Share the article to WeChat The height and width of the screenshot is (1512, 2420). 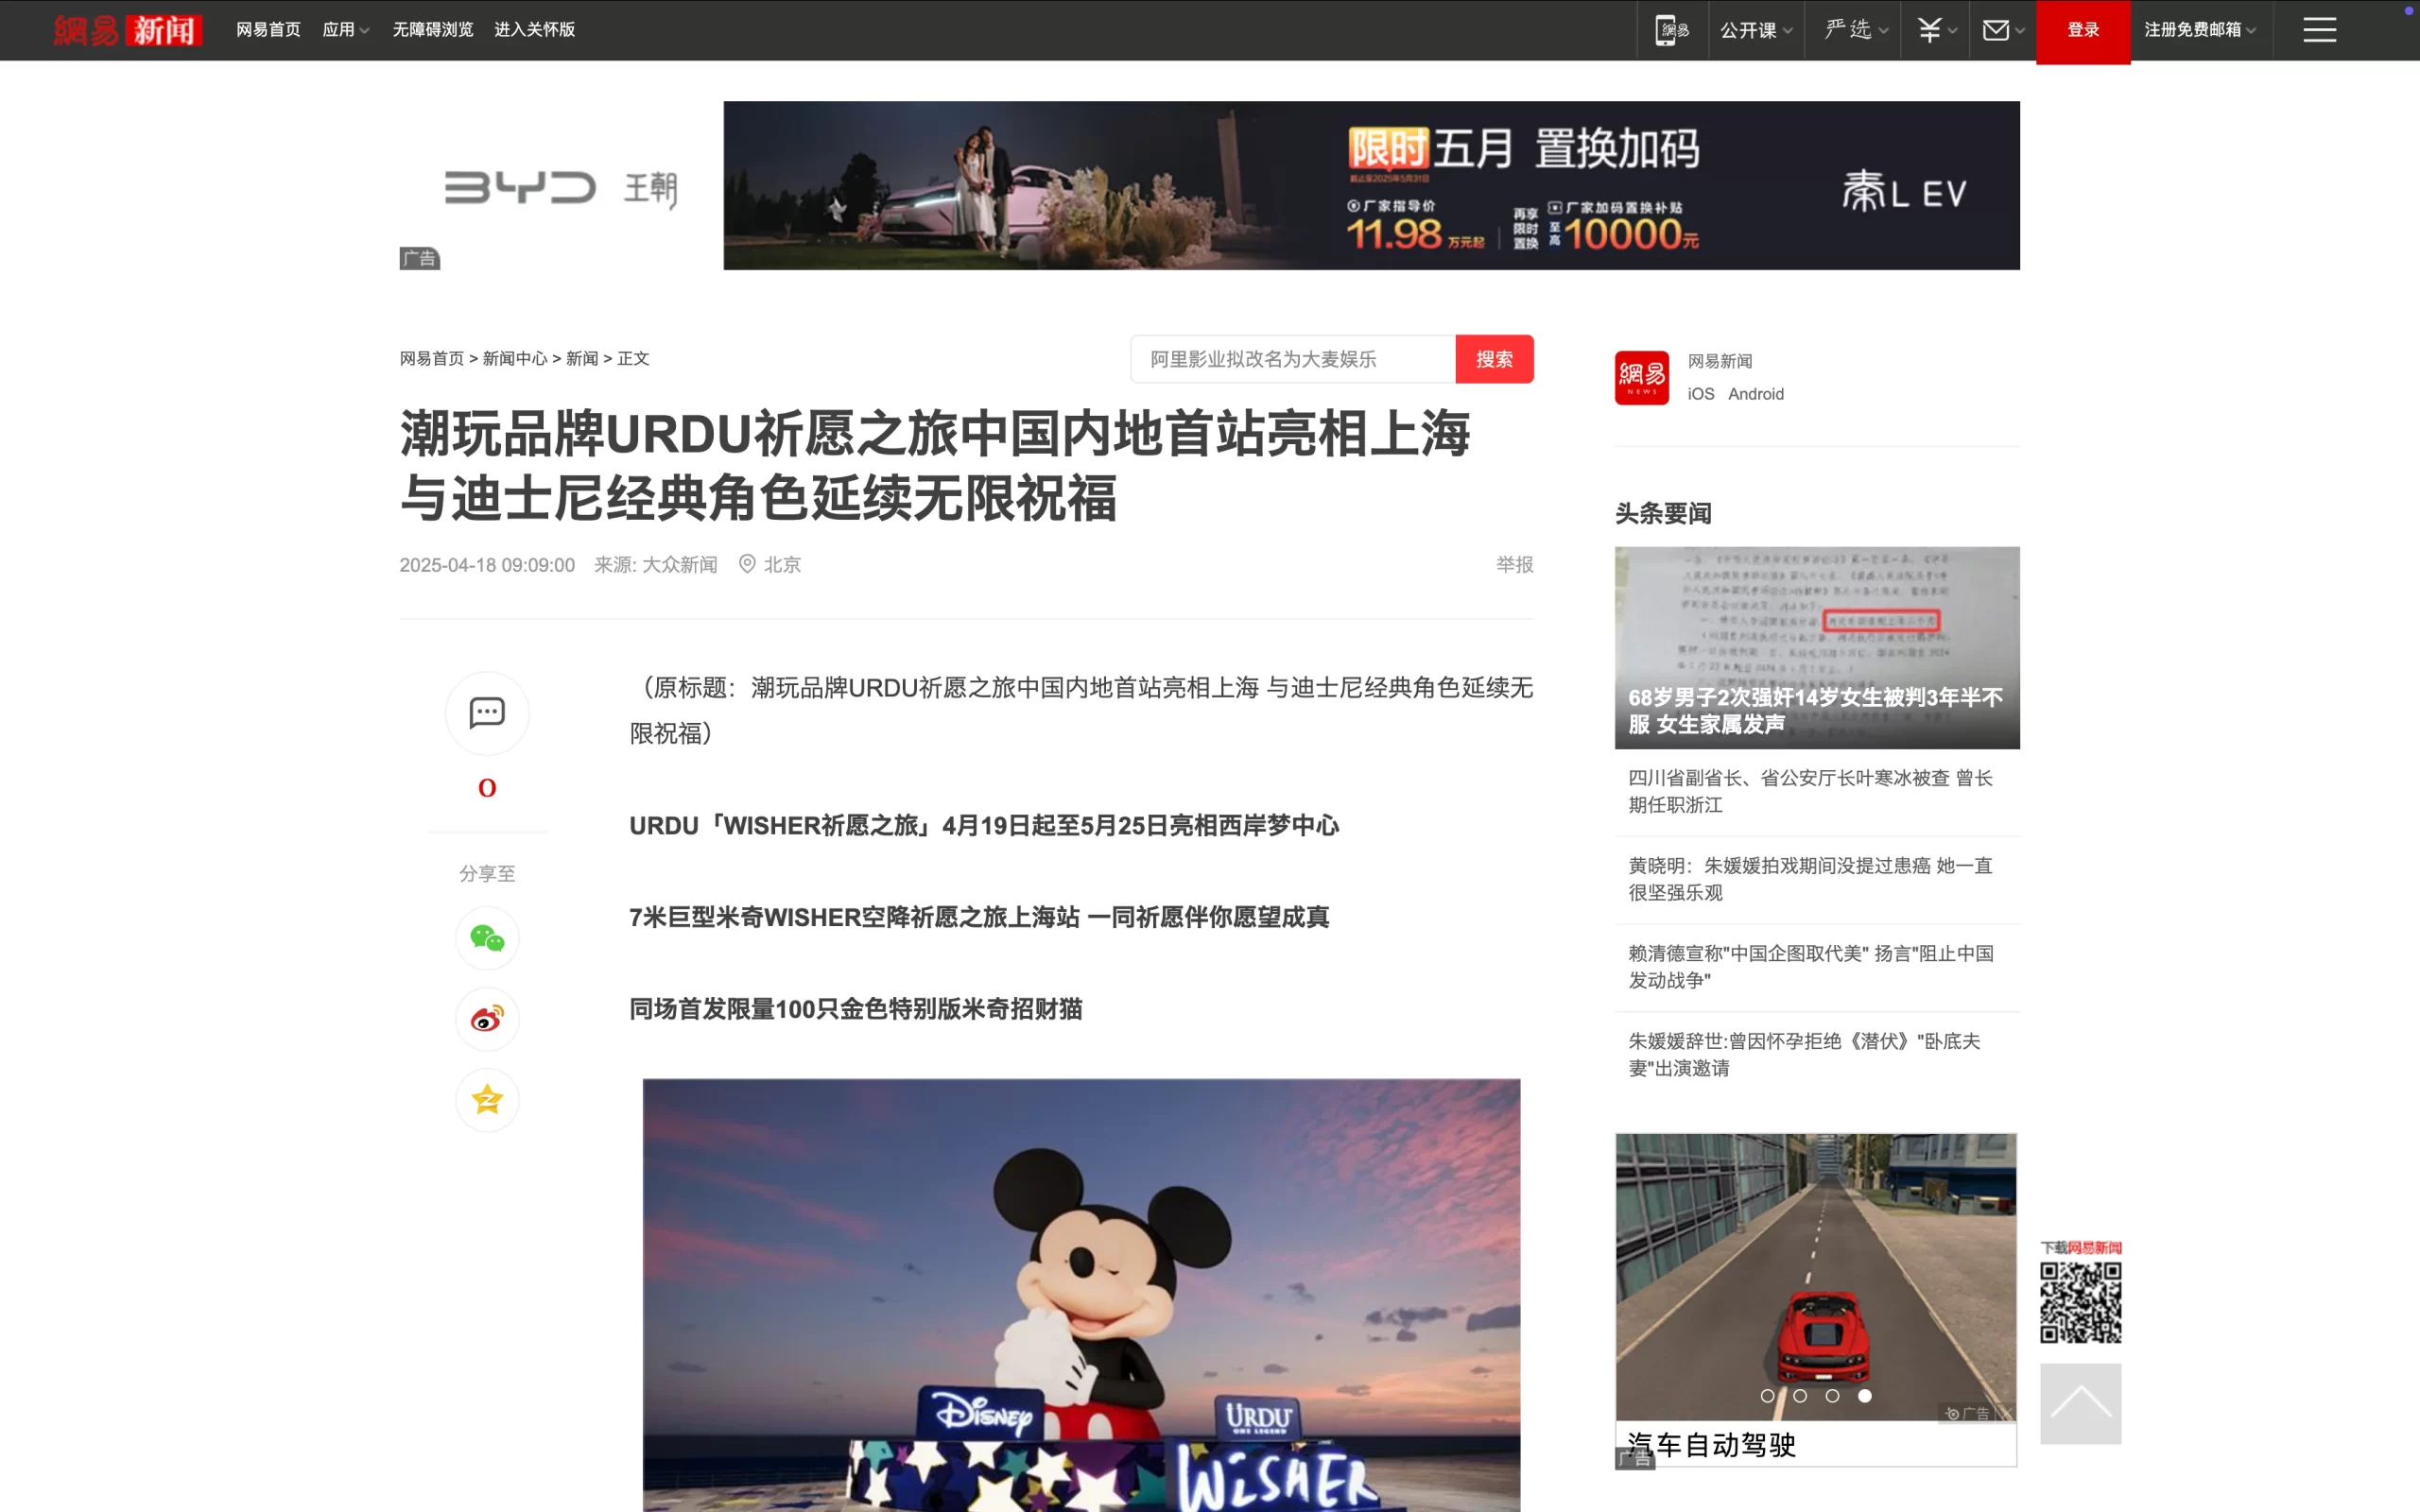(487, 938)
